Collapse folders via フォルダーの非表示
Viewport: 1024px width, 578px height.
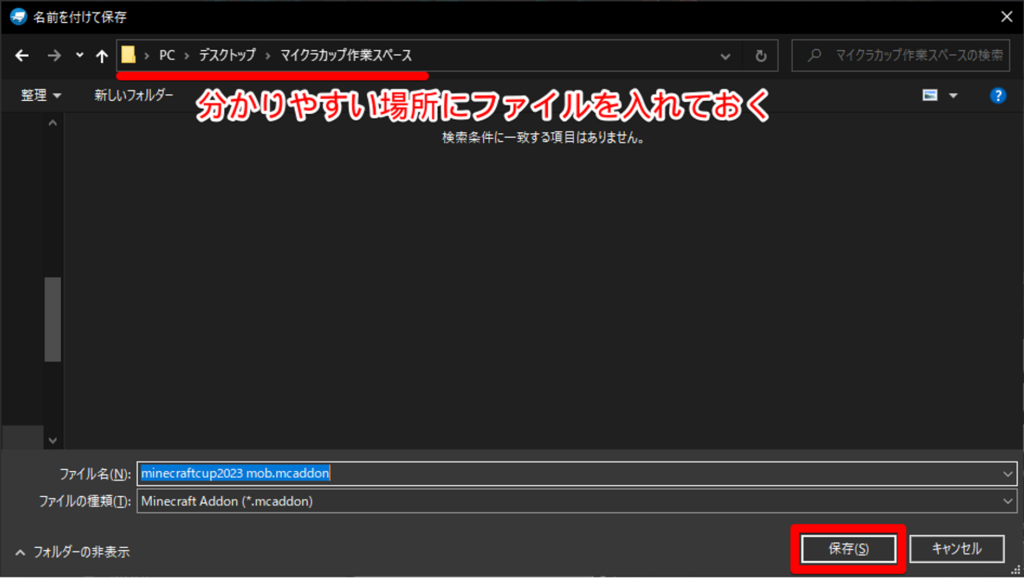pos(72,551)
